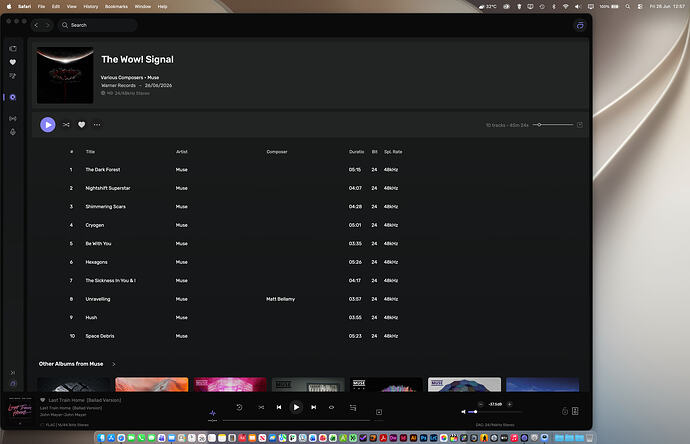This screenshot has width=690, height=444.
Task: Collapse the sidebar using the arrow icon
Action: (x=13, y=373)
